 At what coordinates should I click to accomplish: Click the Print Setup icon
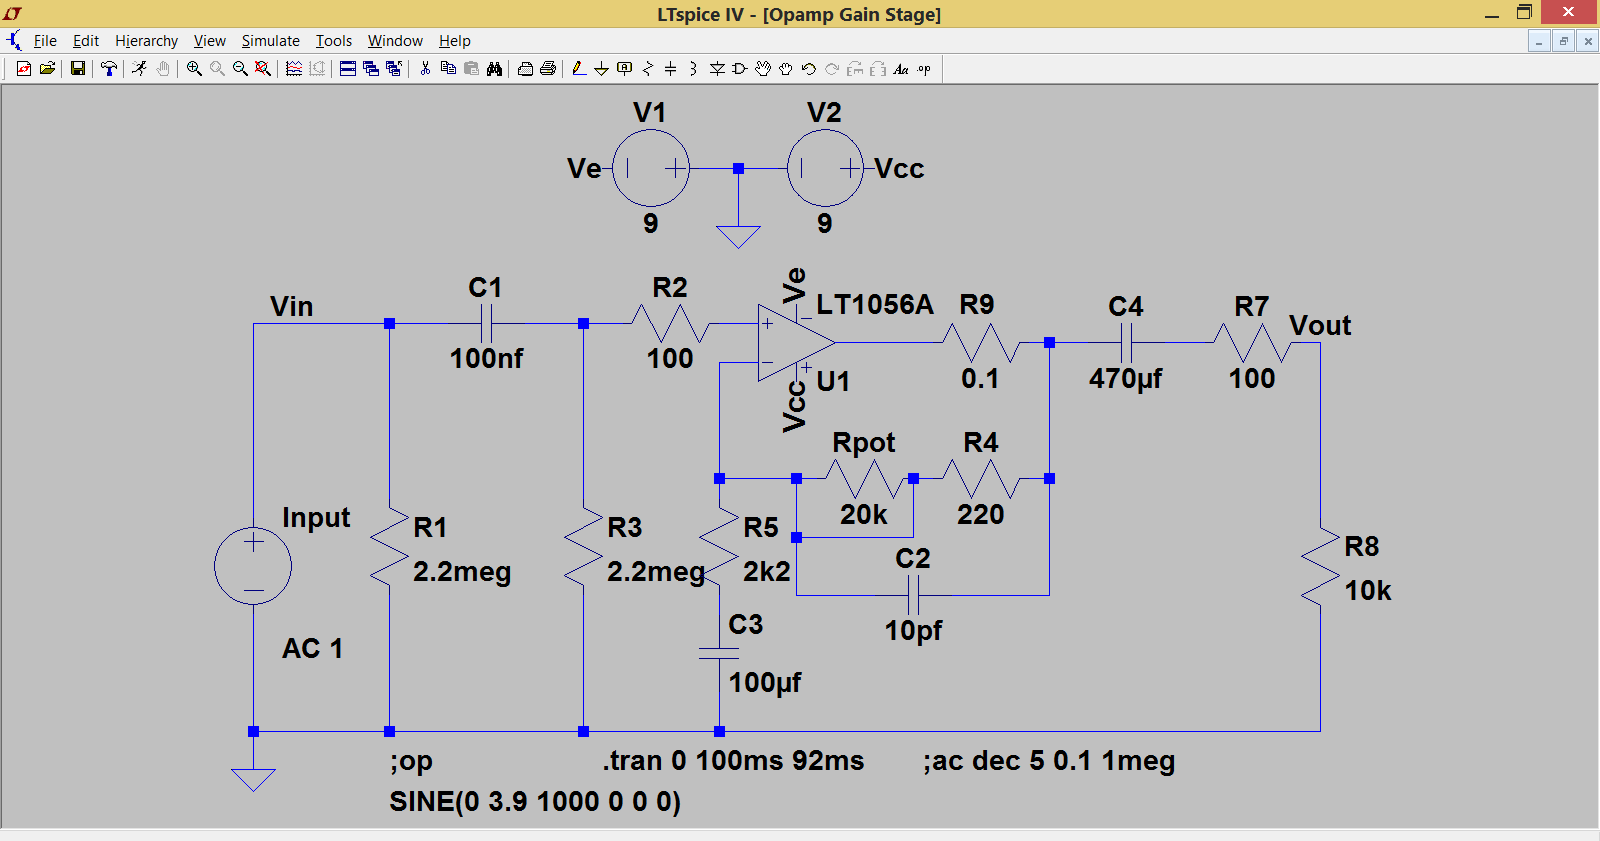[525, 69]
